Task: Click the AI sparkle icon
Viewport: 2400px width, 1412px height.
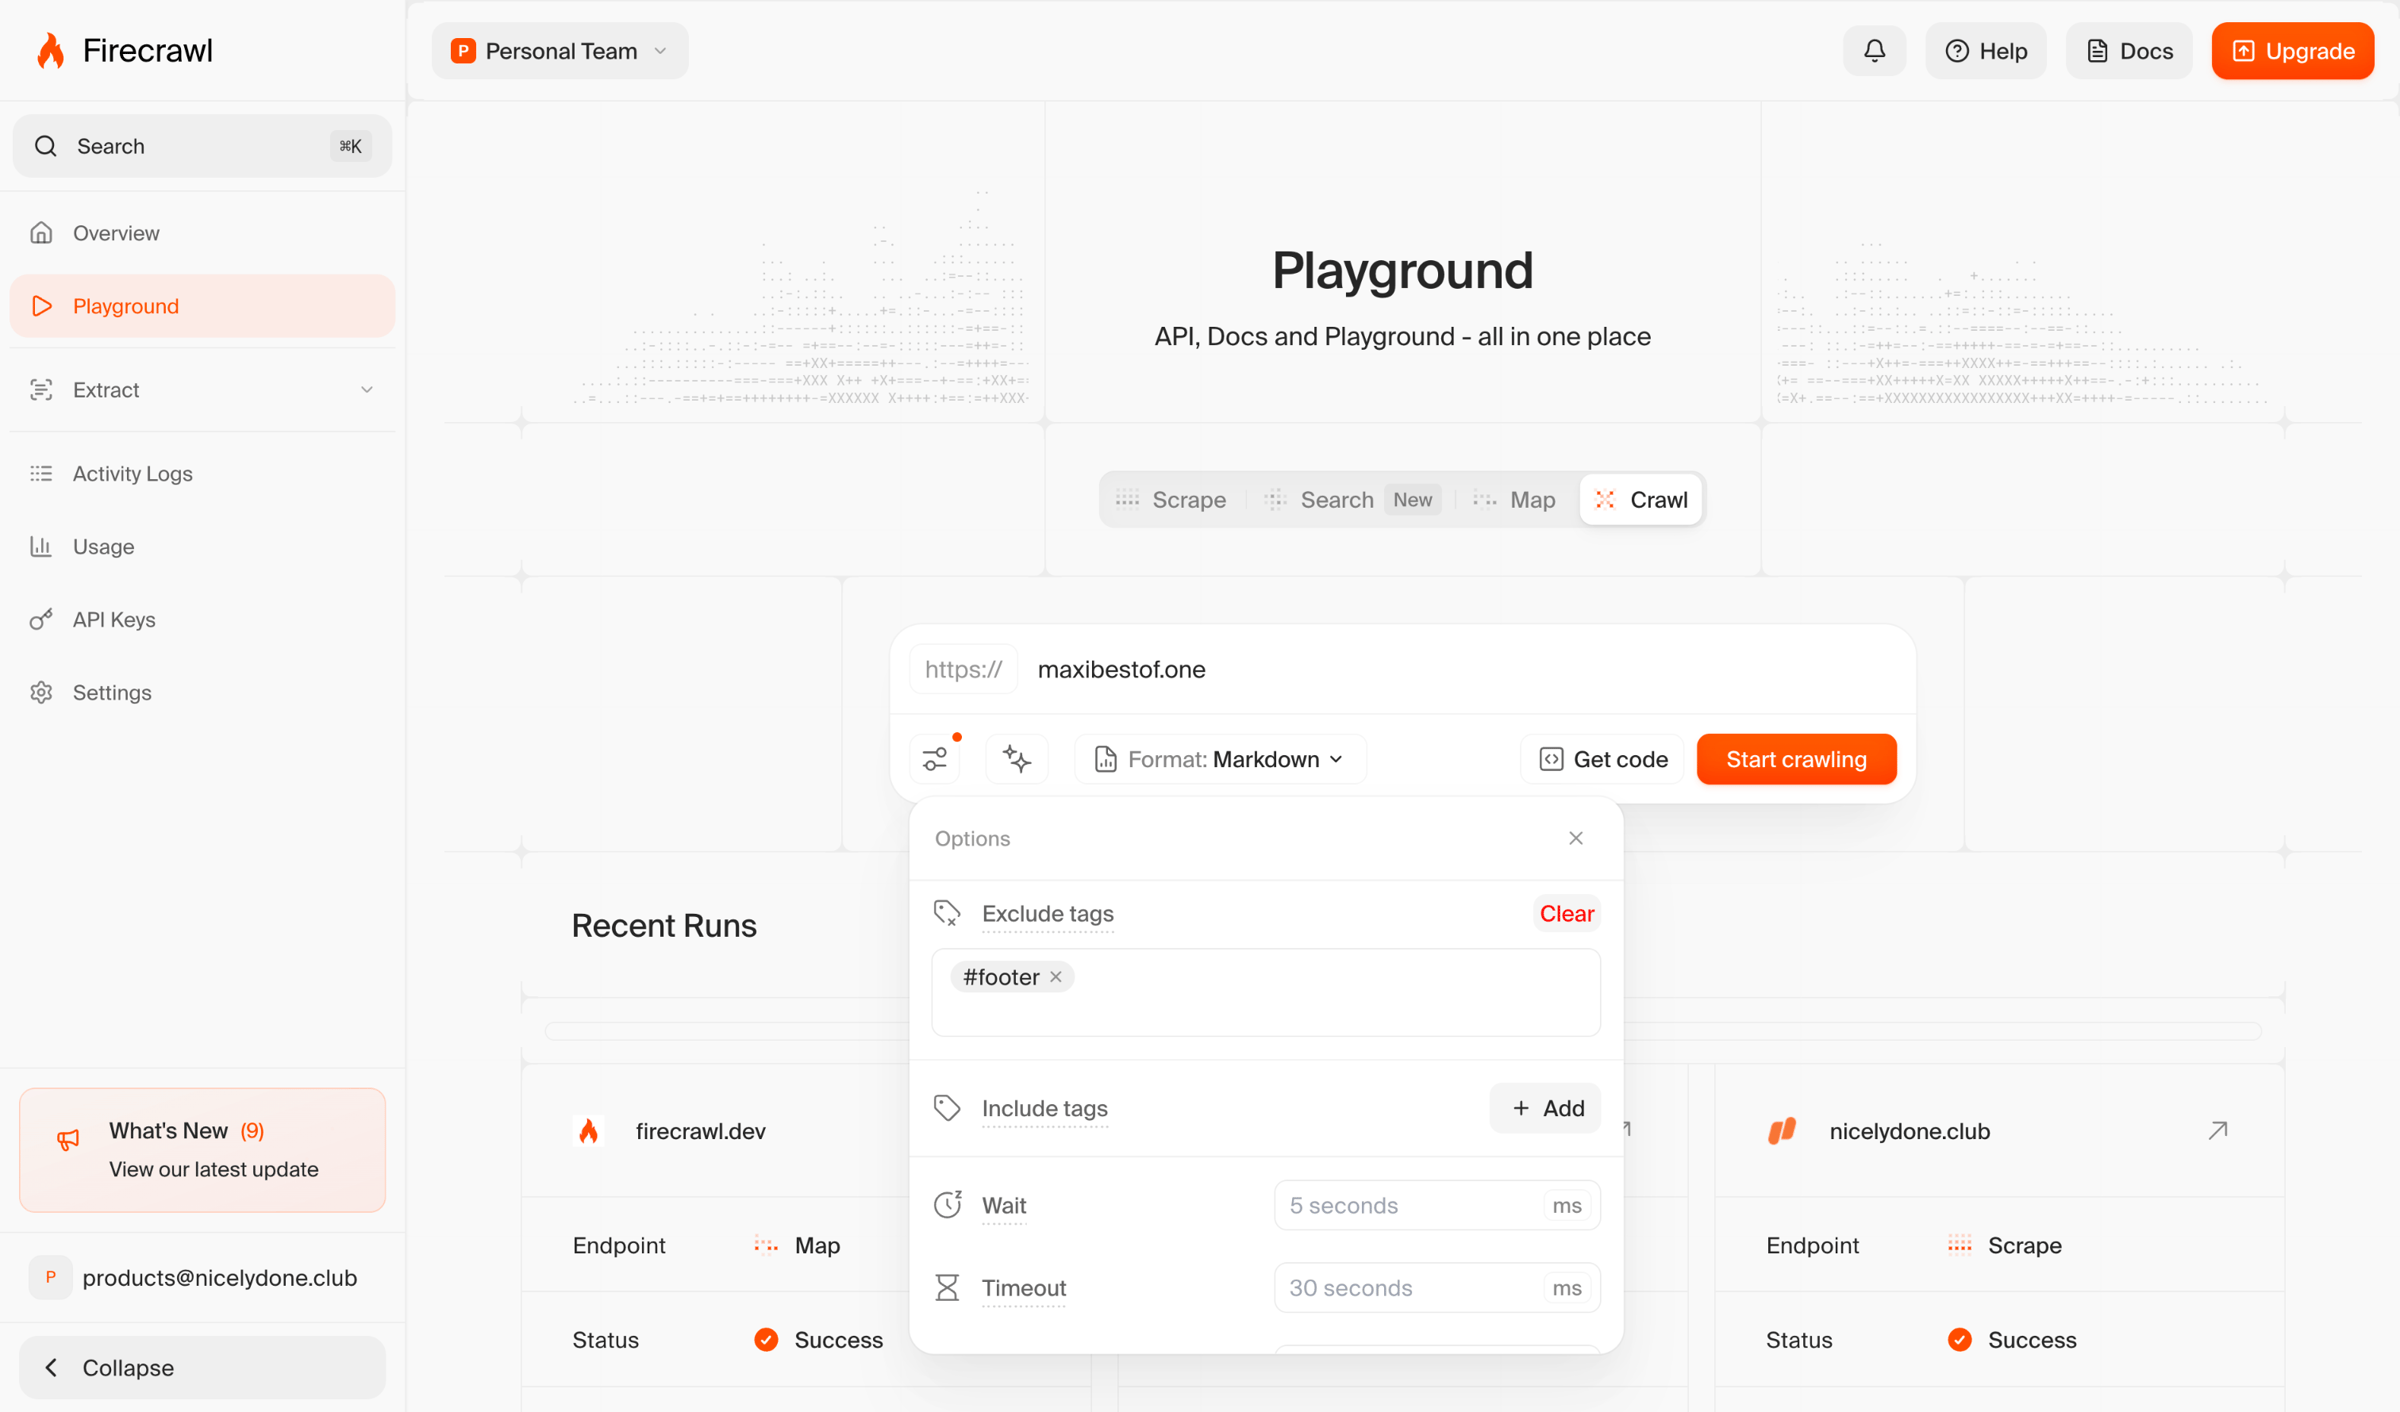Action: click(x=1017, y=759)
